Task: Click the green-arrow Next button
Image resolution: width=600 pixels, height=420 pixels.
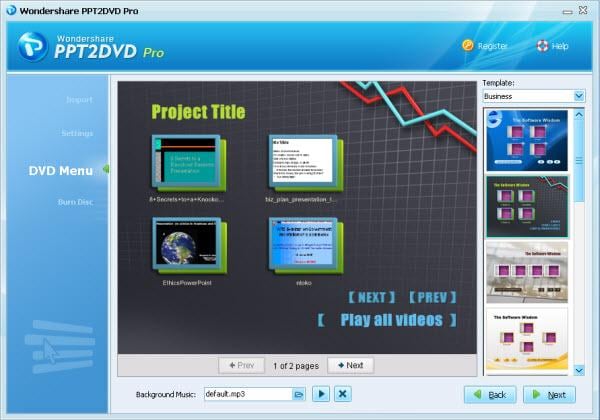Action: pyautogui.click(x=549, y=394)
